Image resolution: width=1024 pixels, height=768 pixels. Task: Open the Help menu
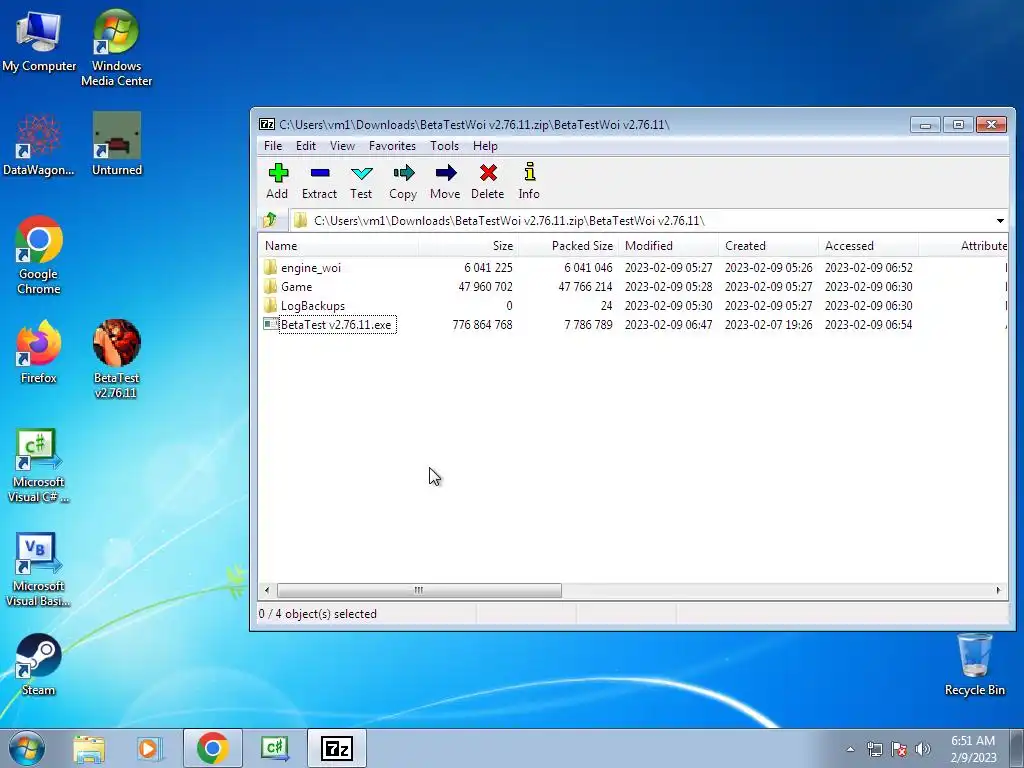(485, 146)
